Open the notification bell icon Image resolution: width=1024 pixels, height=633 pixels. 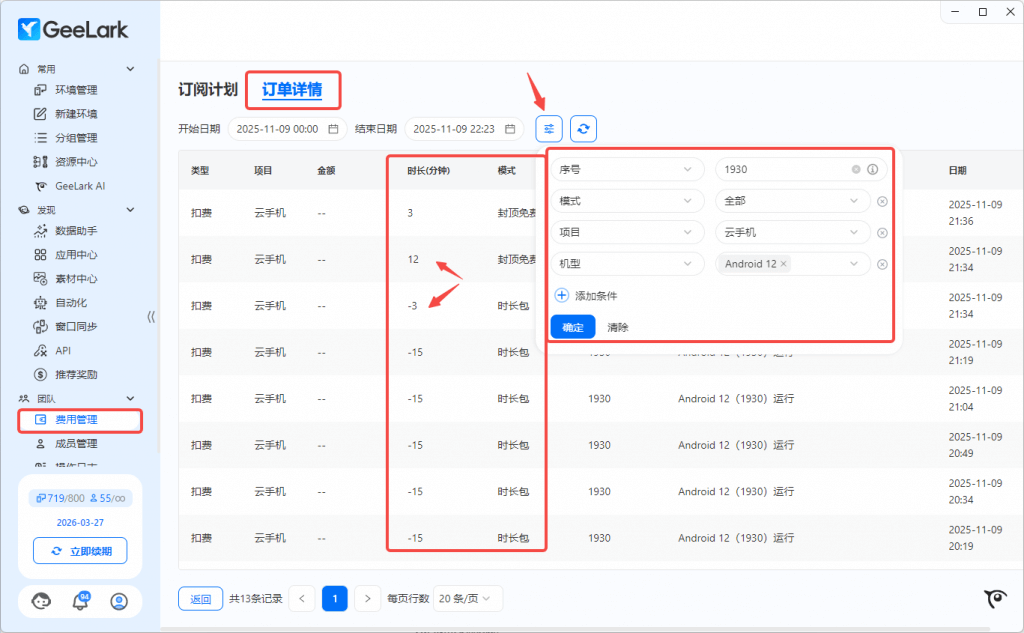click(x=80, y=601)
